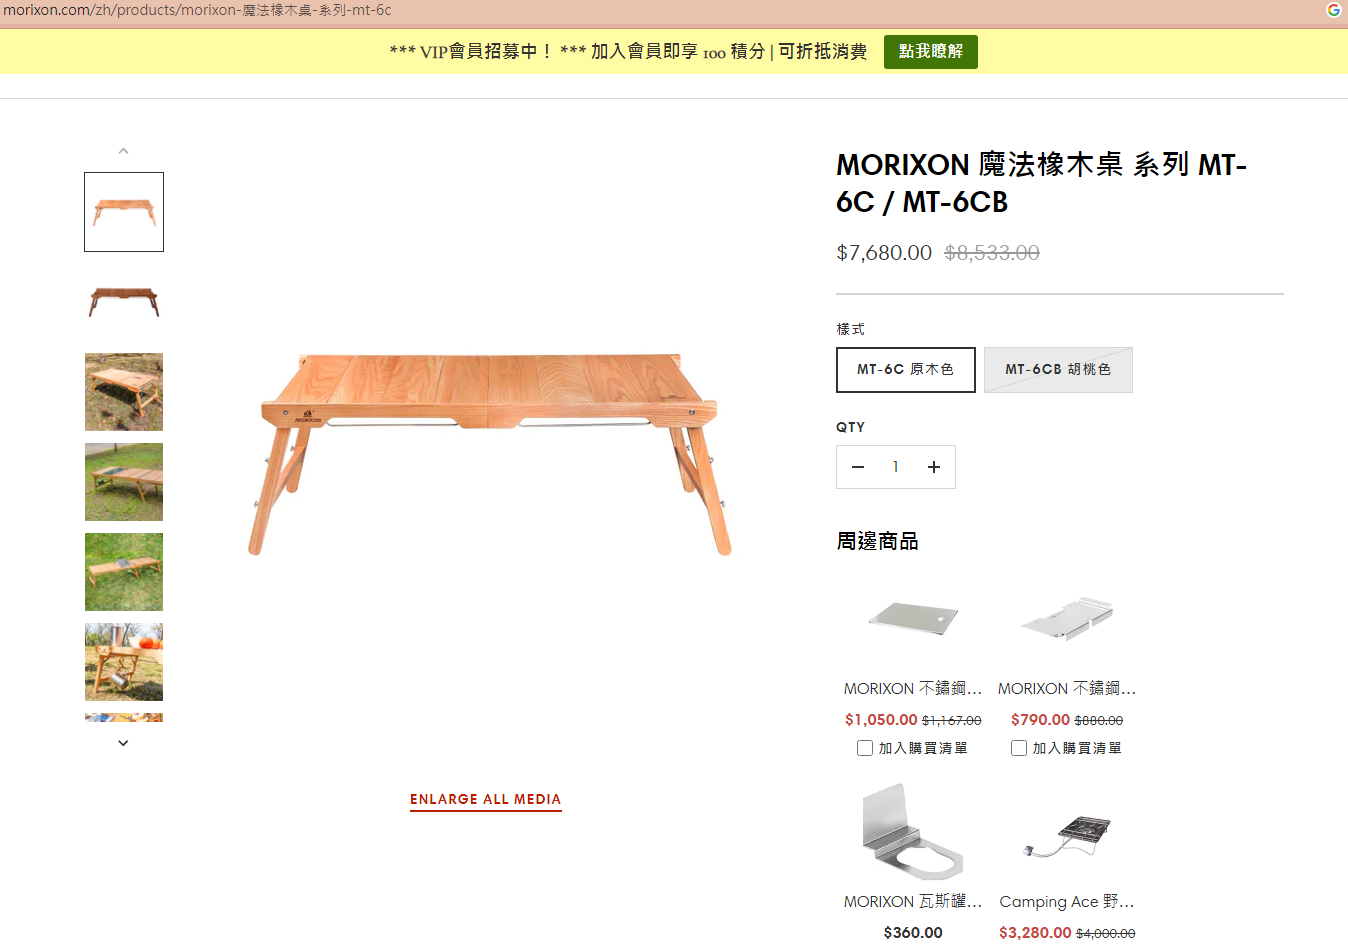Open the third thumbnail of table outdoors

124,392
